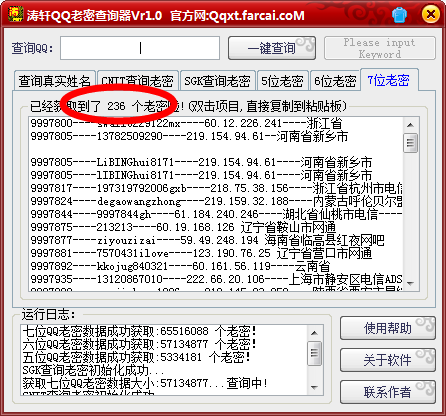
Task: Click the app logo in title bar
Action: tap(15, 14)
